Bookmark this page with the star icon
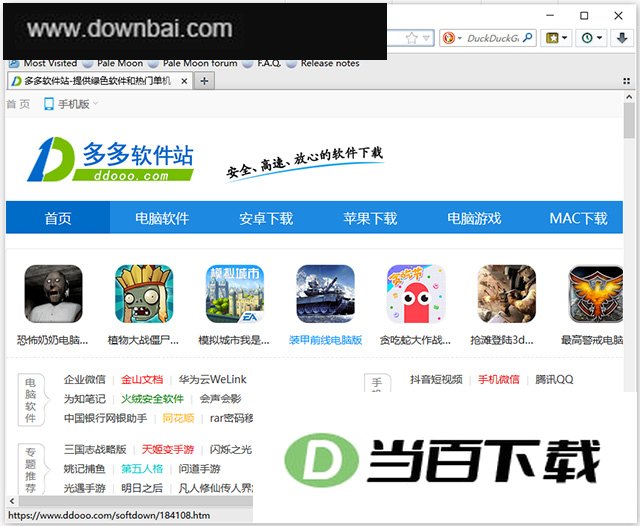The width and height of the screenshot is (640, 526). click(x=411, y=38)
